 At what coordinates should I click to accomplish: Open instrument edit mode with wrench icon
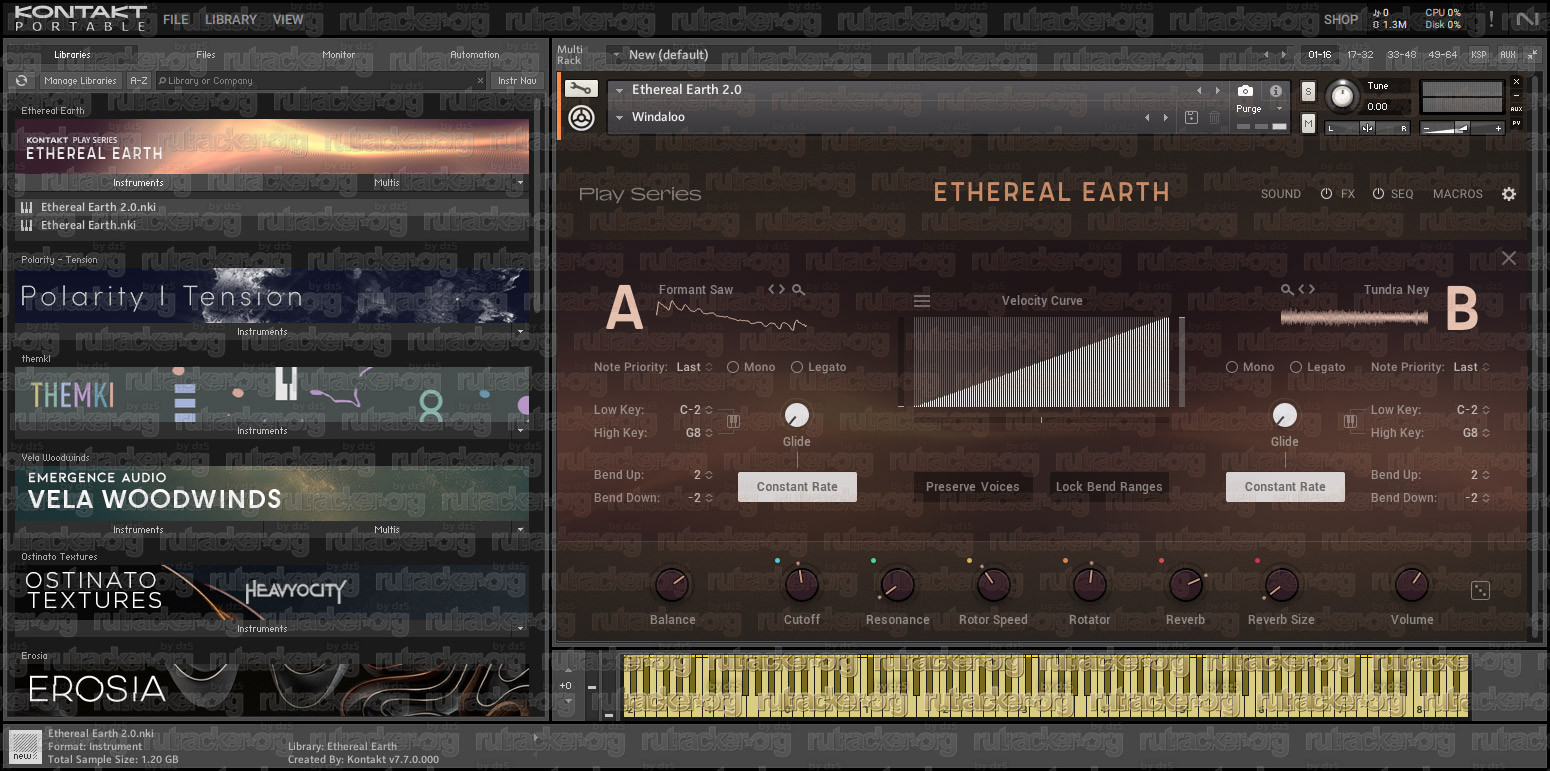(x=580, y=89)
